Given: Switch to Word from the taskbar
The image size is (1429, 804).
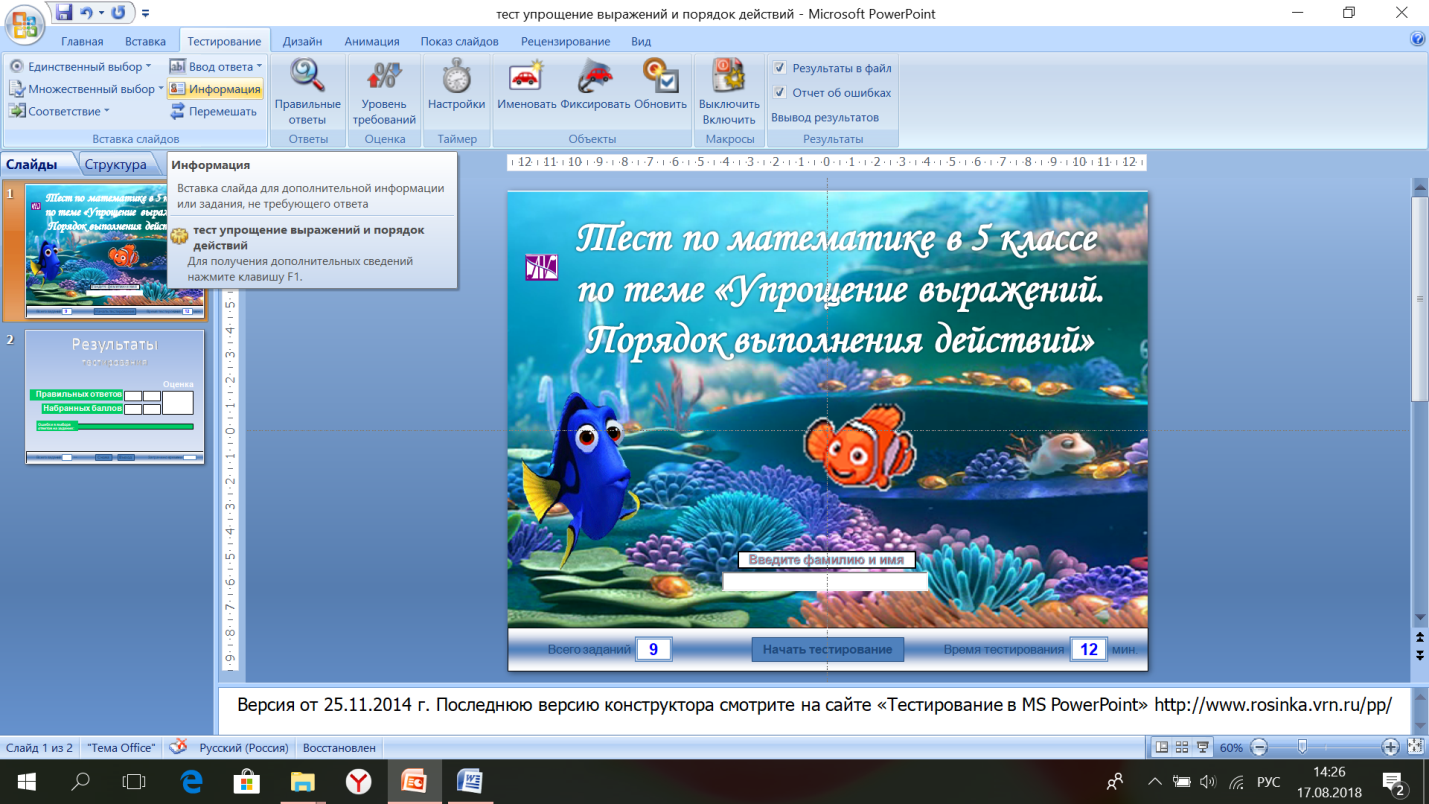Looking at the screenshot, I should point(469,781).
